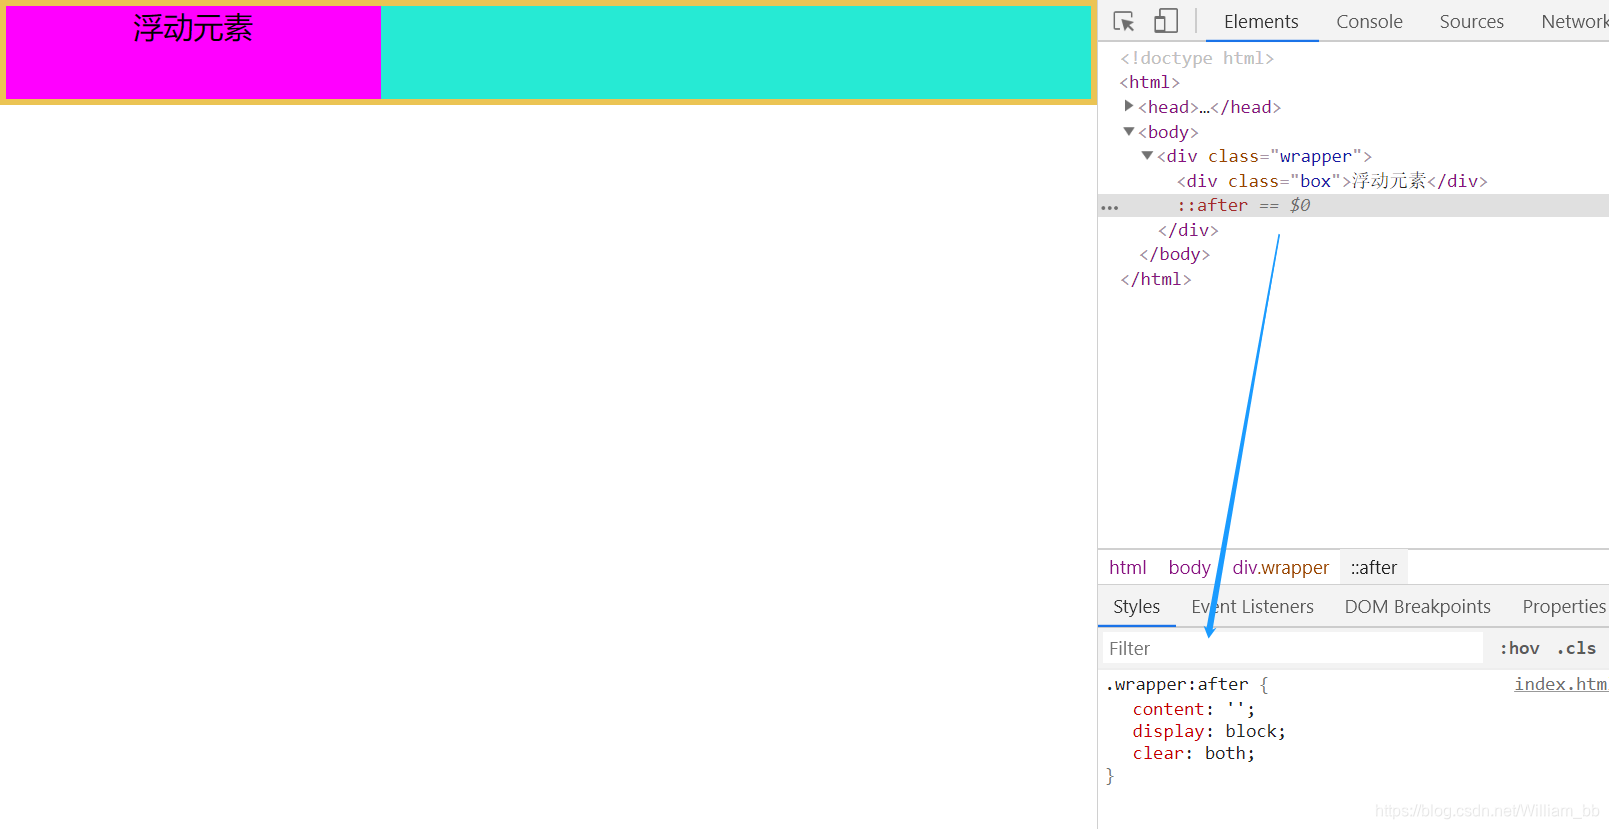Screen dimensions: 1609x829
Task: Click the clear property value both
Action: pos(1225,753)
